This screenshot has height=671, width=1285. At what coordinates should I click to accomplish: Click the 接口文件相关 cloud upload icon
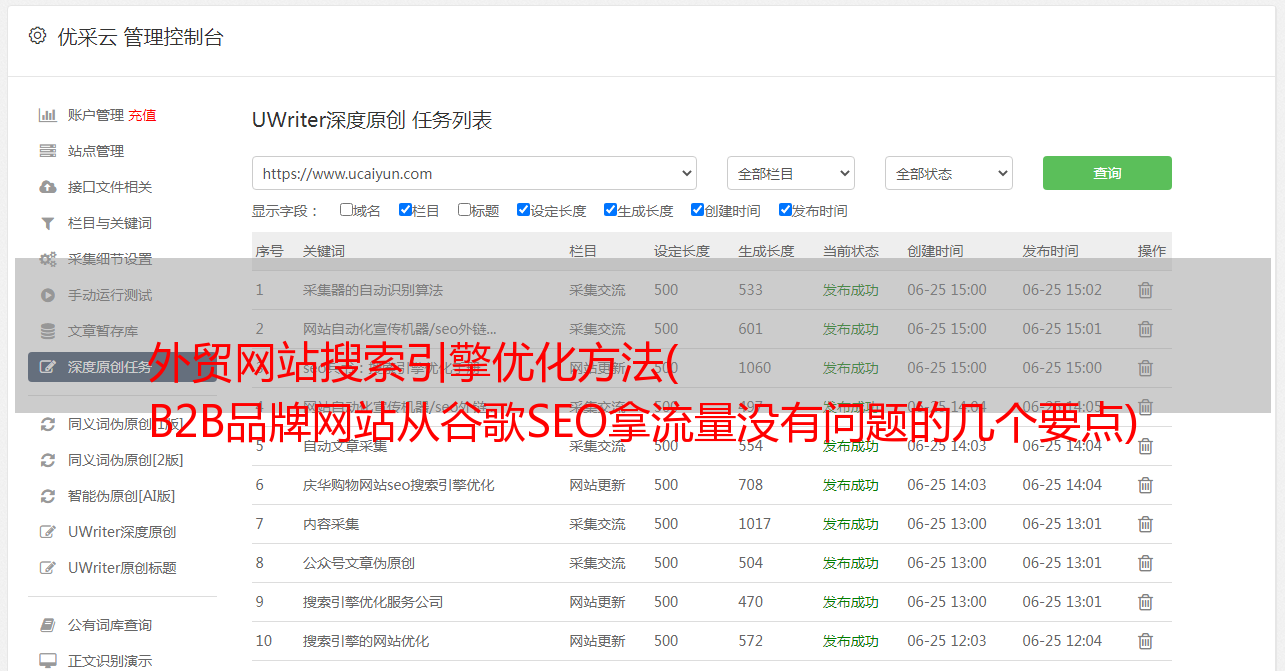click(x=47, y=187)
